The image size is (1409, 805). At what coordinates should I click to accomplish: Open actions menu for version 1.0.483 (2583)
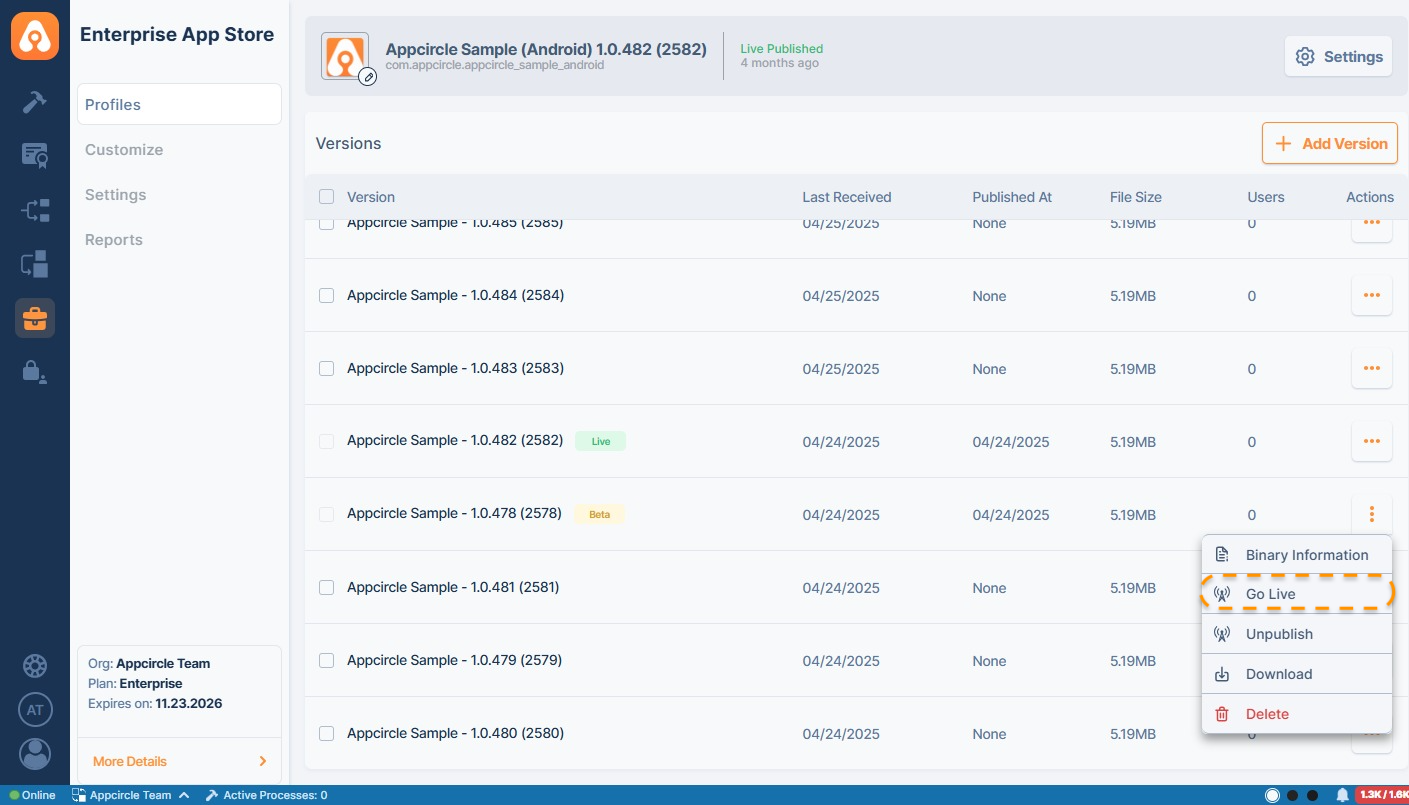pyautogui.click(x=1371, y=369)
